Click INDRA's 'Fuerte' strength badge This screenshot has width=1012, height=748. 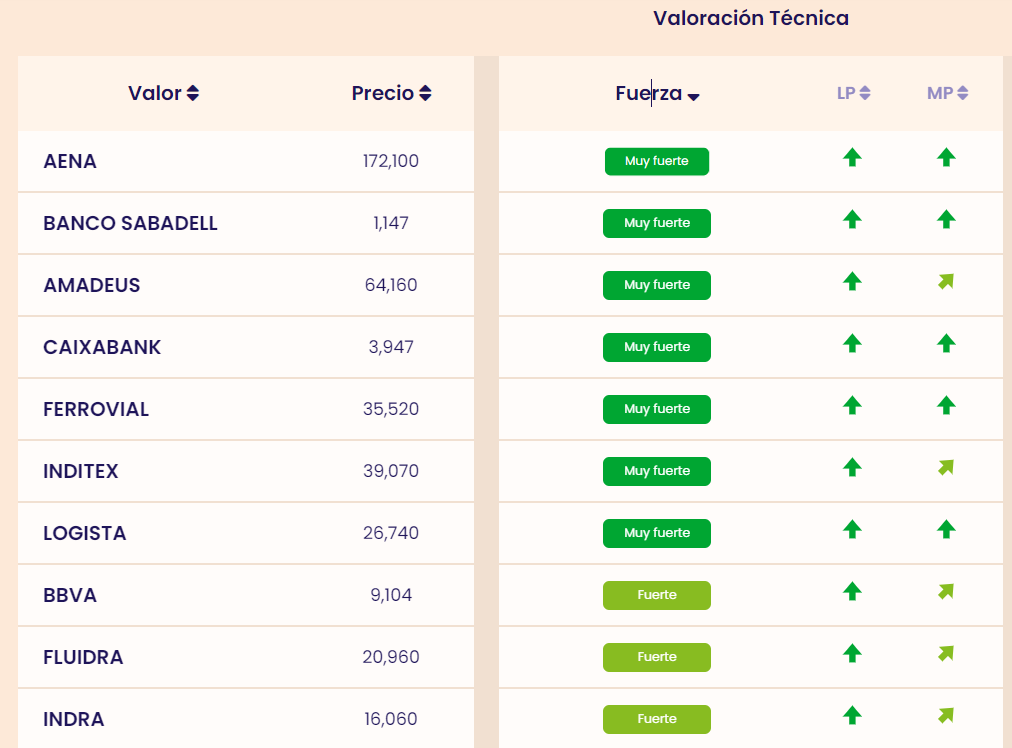tap(657, 719)
